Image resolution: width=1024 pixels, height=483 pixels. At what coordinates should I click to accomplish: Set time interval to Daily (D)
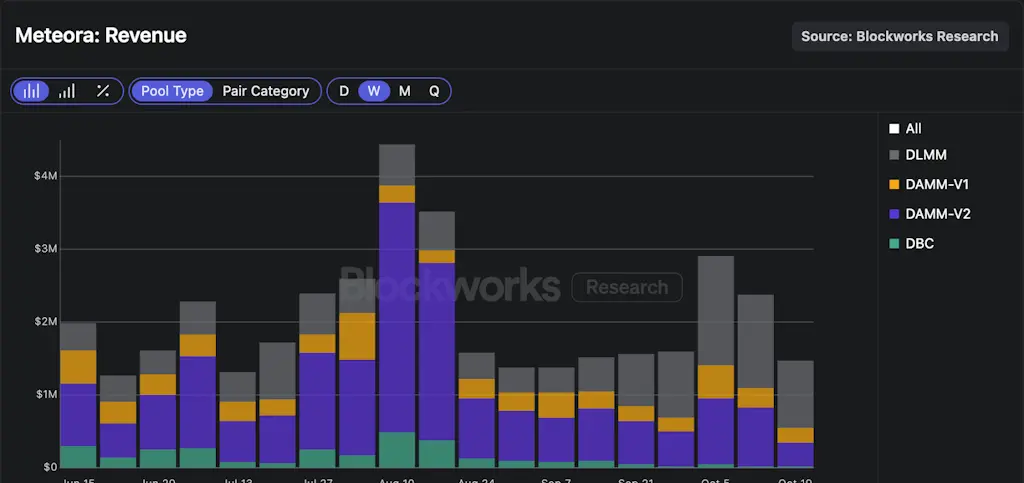(x=344, y=91)
